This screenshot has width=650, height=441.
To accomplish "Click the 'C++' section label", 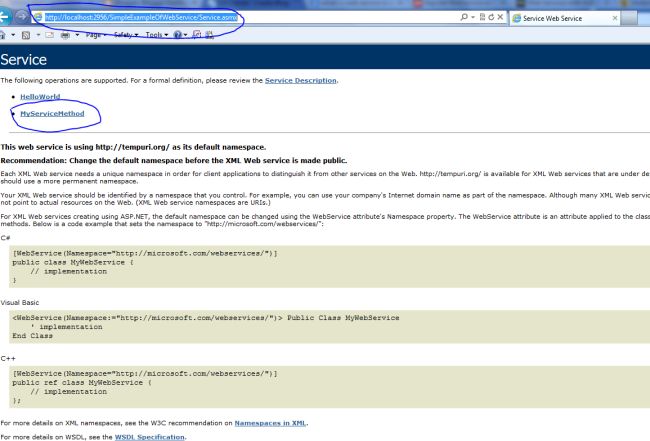I will [x=8, y=359].
